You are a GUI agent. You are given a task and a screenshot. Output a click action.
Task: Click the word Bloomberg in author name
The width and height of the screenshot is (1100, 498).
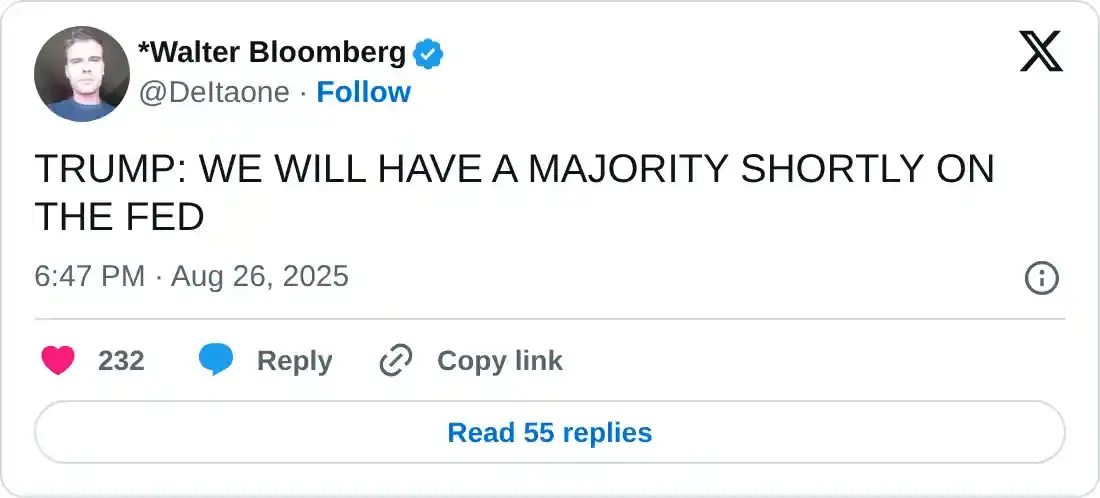[328, 53]
